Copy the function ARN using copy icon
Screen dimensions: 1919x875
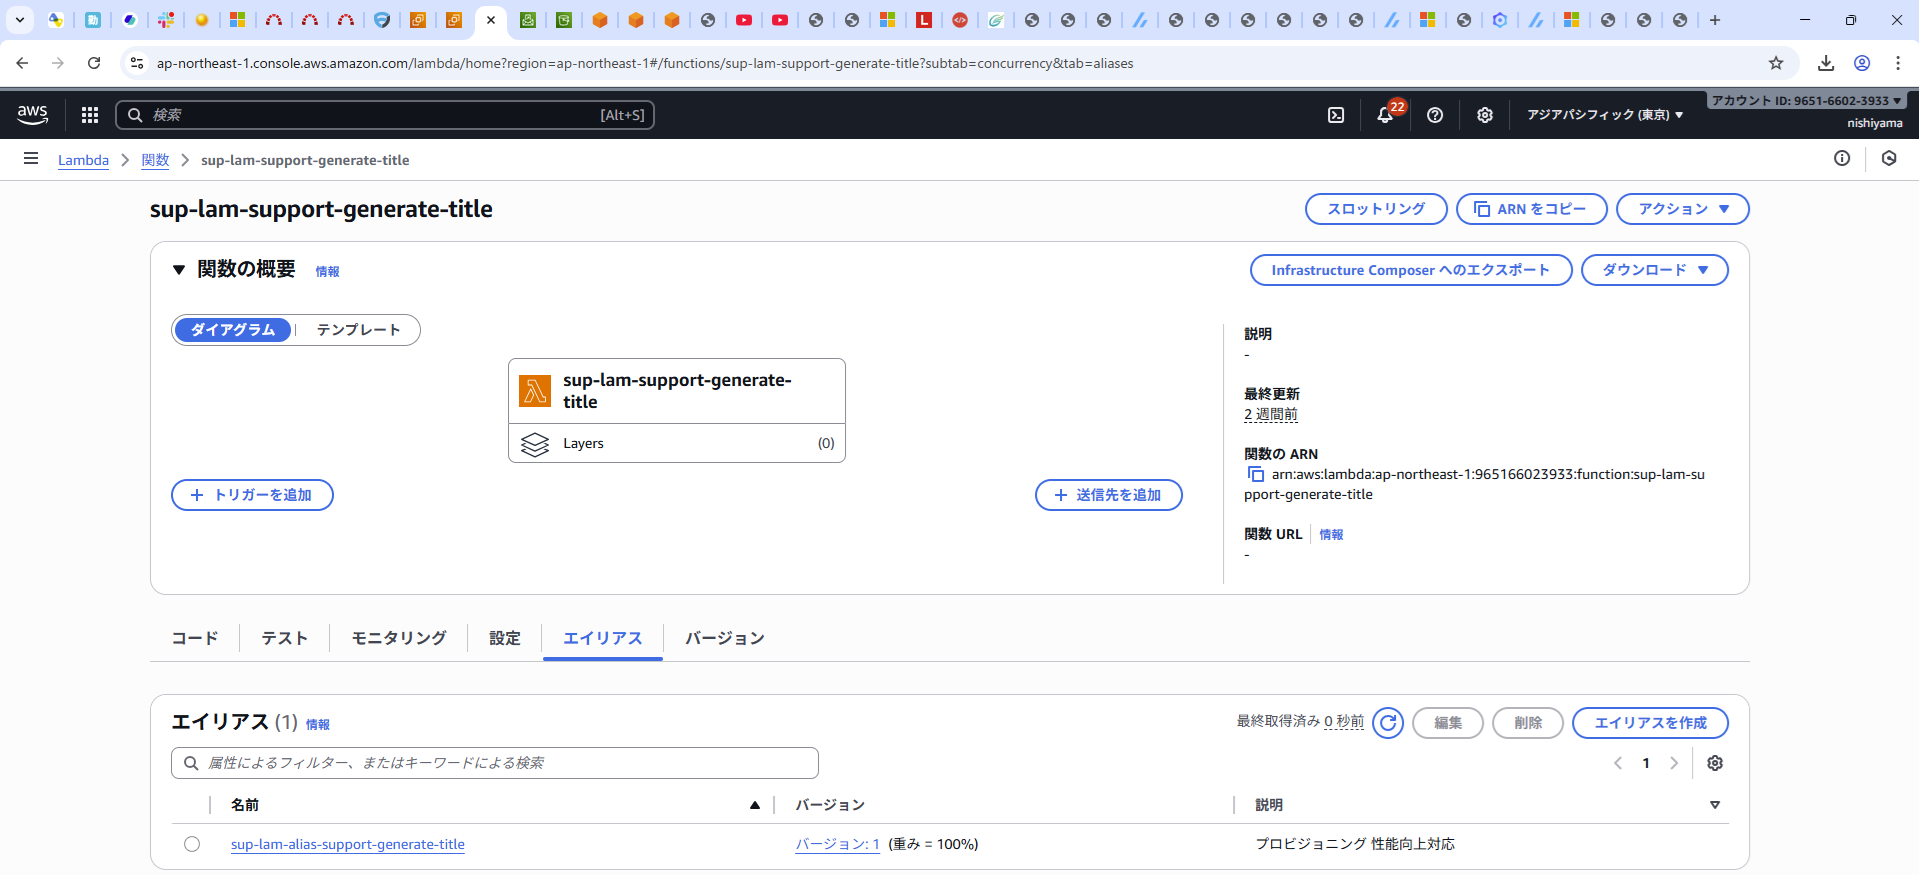1255,475
